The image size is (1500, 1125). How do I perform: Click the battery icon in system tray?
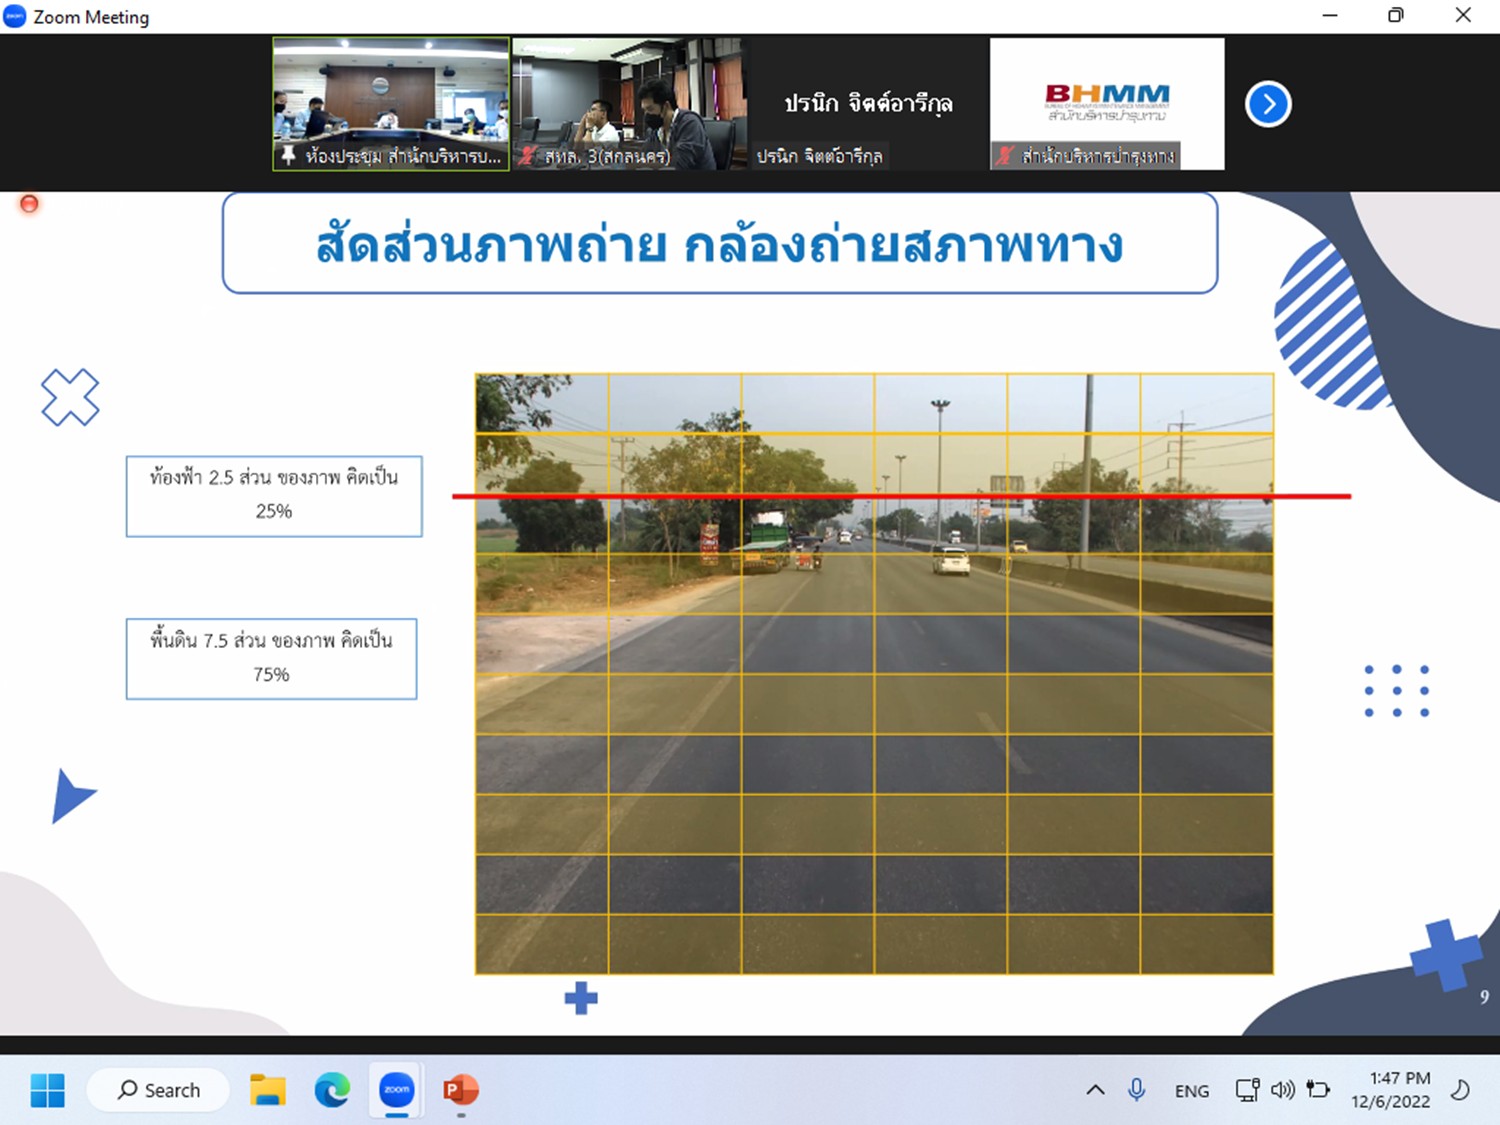point(1318,1090)
